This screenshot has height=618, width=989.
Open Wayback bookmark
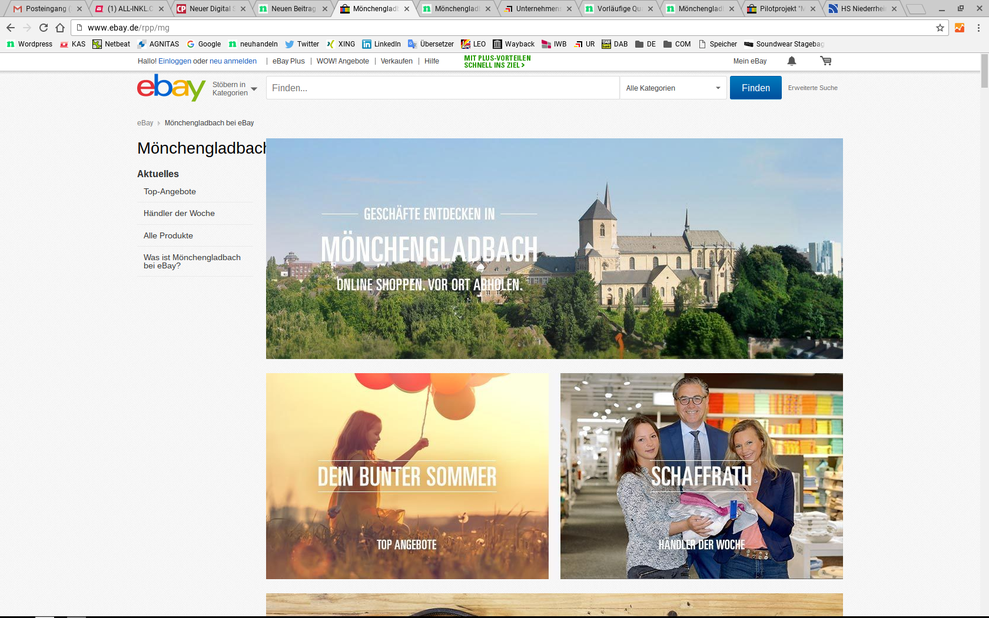(x=513, y=44)
